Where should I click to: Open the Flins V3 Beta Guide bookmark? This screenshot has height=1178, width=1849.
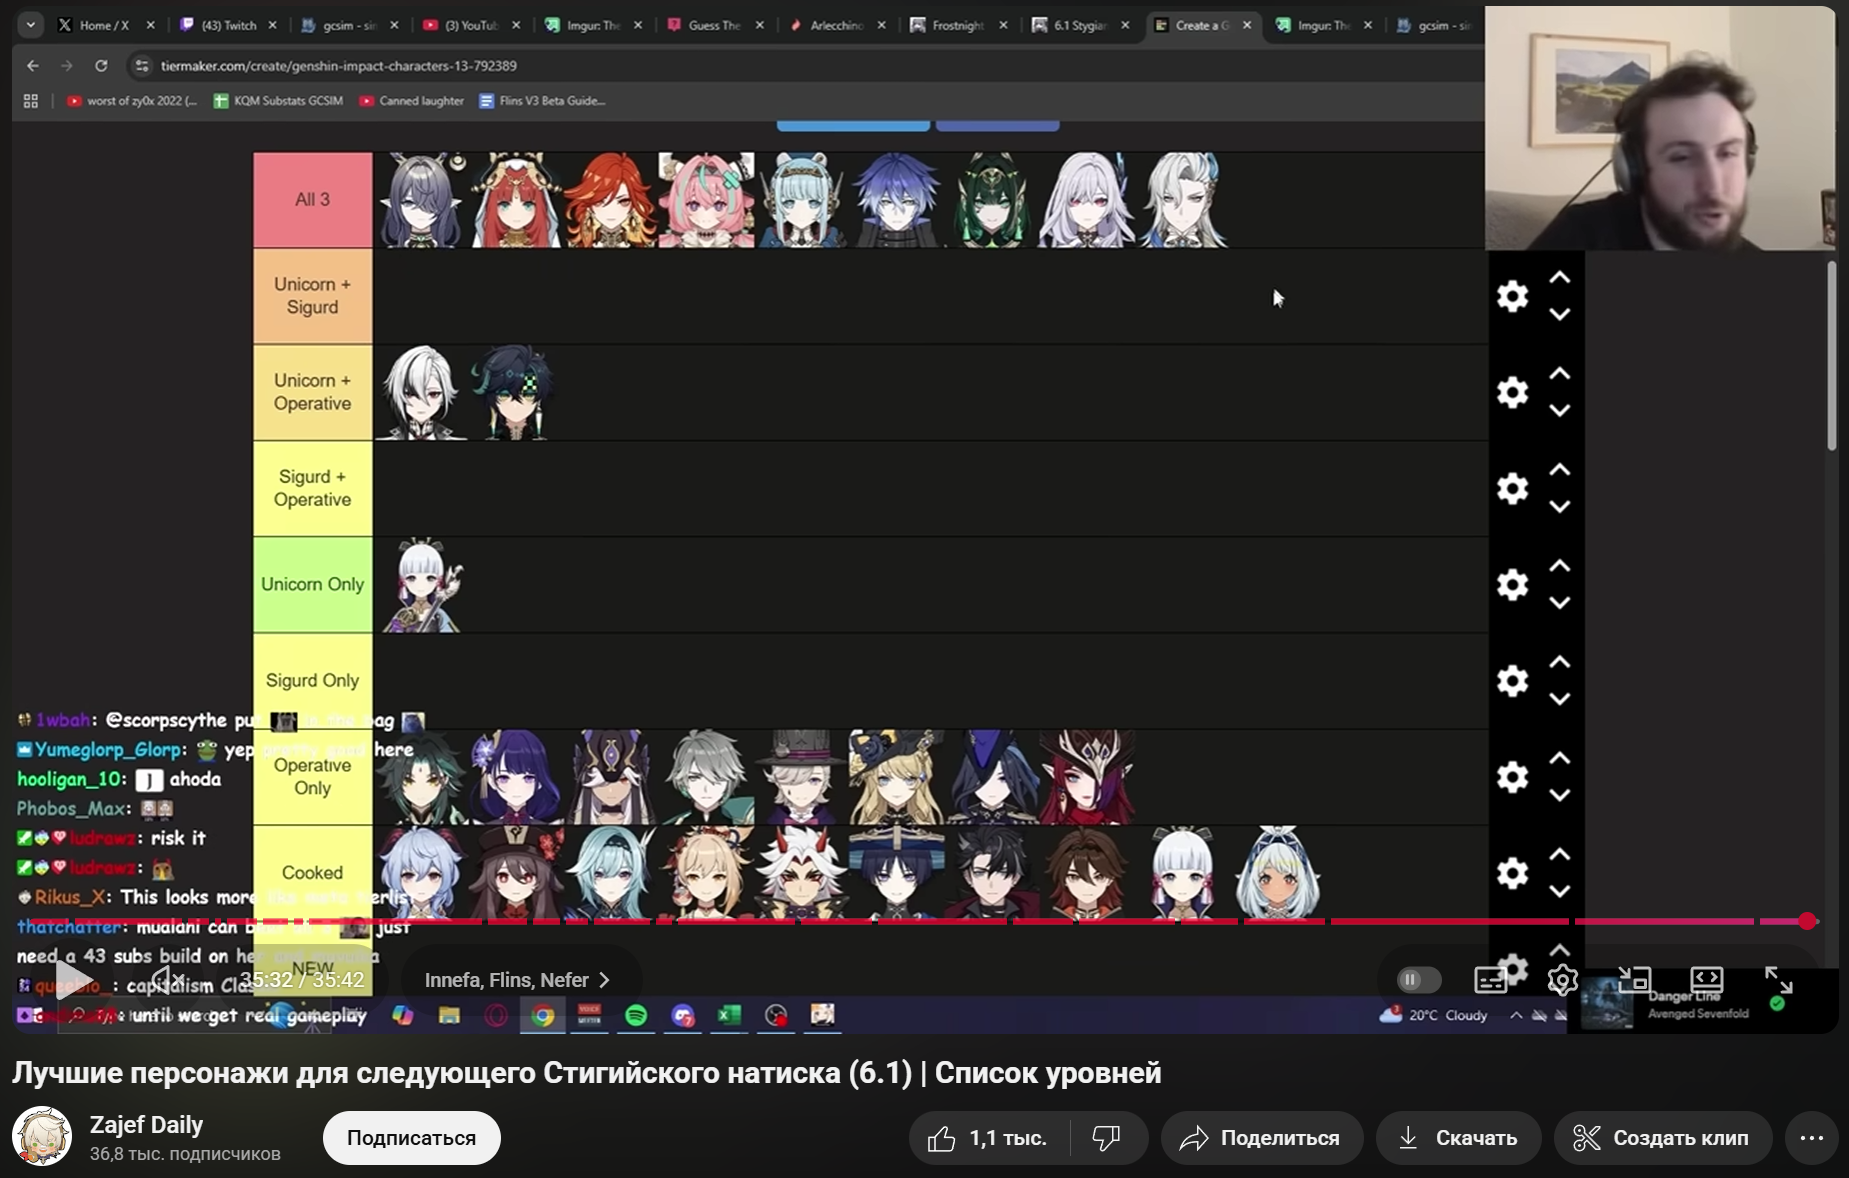coord(542,101)
